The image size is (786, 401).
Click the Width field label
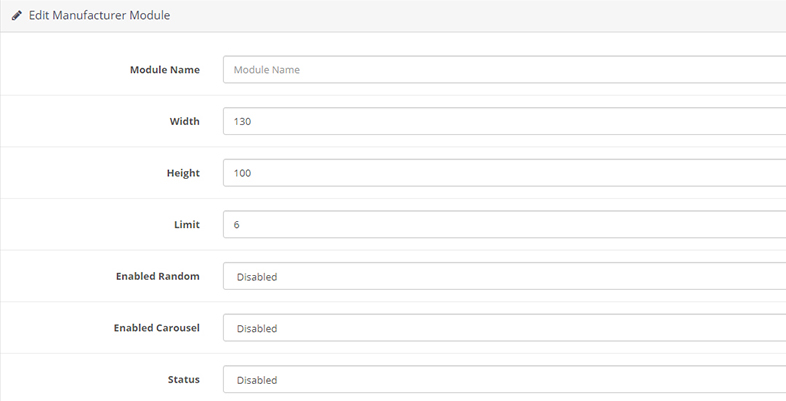tap(184, 122)
